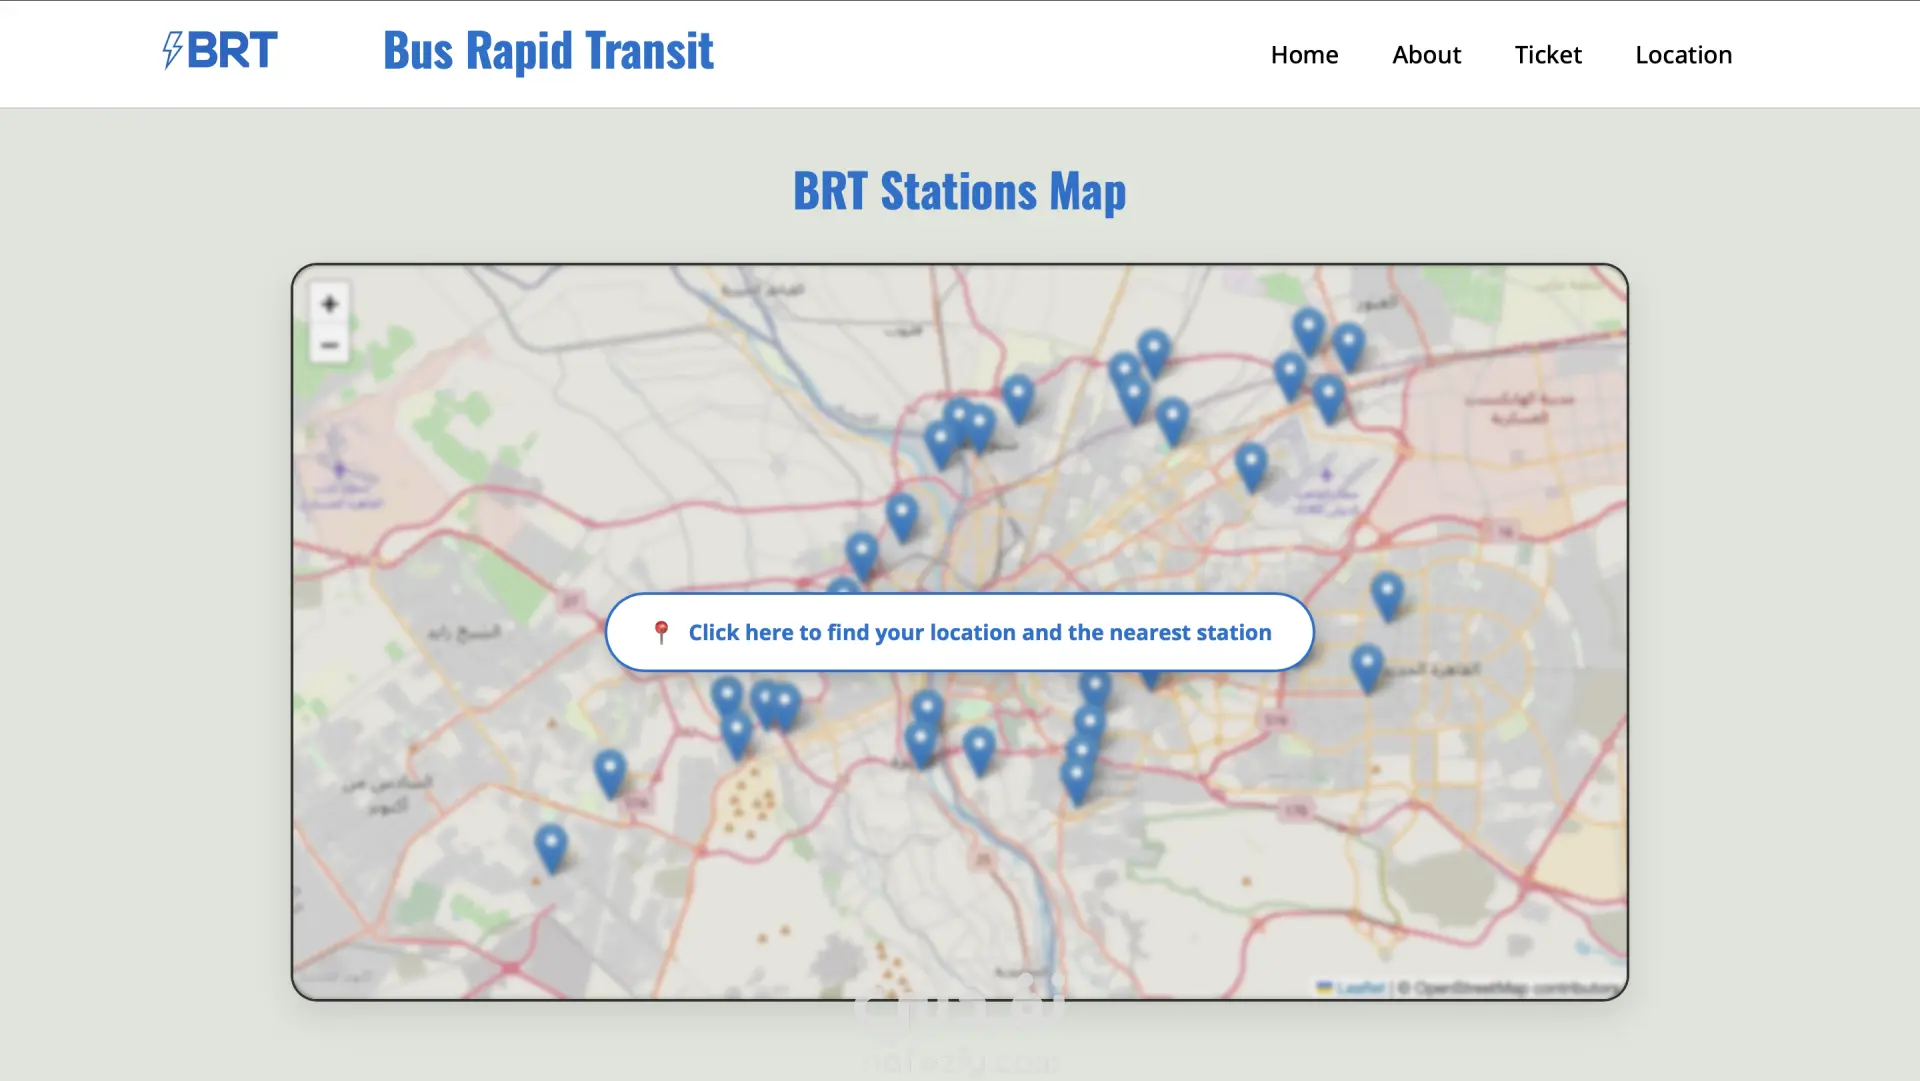
Task: Select the southwesternmost station marker on the map
Action: 551,847
